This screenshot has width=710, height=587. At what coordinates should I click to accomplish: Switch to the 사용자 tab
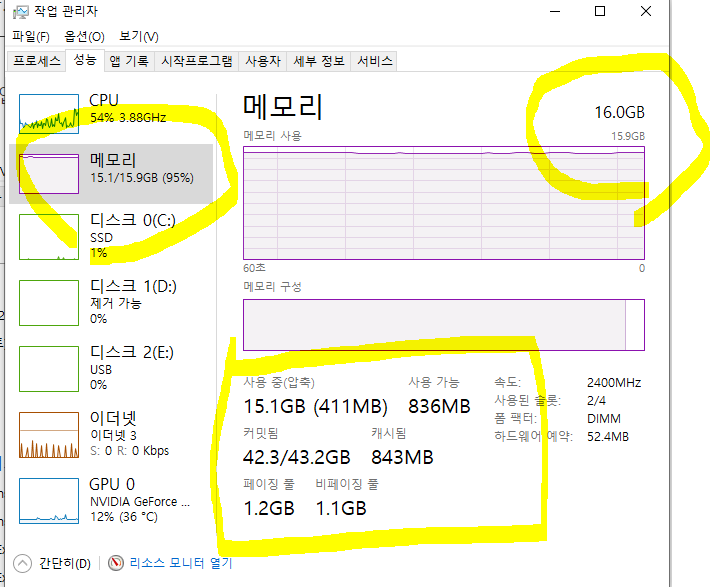click(x=263, y=61)
